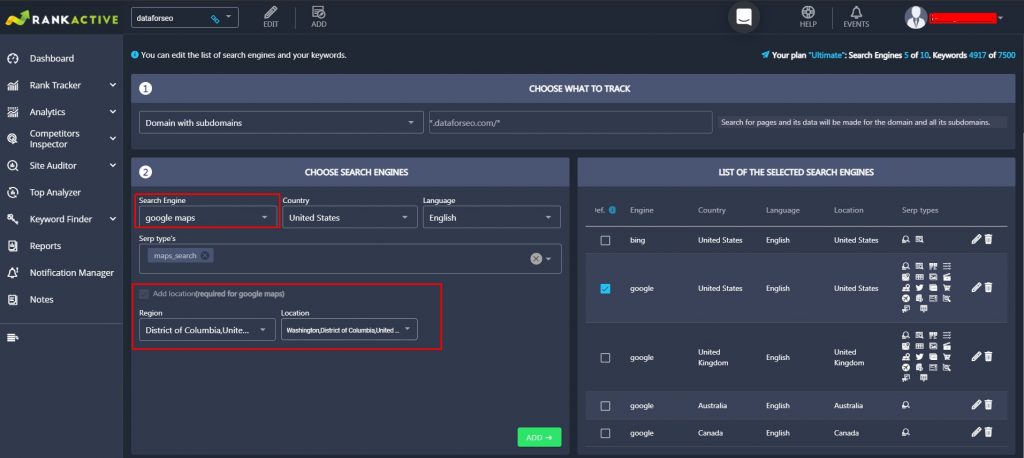Open the EVENTS bell icon
The height and width of the screenshot is (458, 1024).
tap(856, 12)
